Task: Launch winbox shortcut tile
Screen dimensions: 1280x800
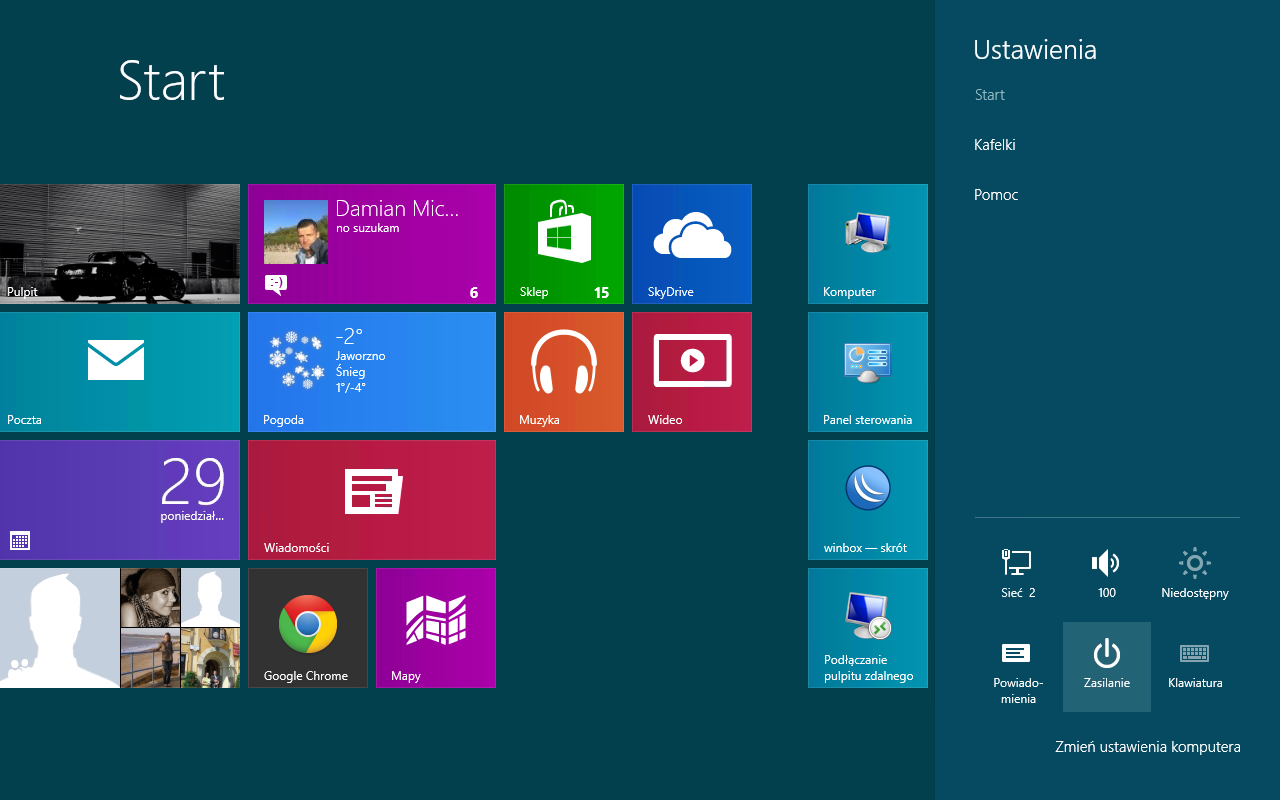Action: click(x=867, y=499)
